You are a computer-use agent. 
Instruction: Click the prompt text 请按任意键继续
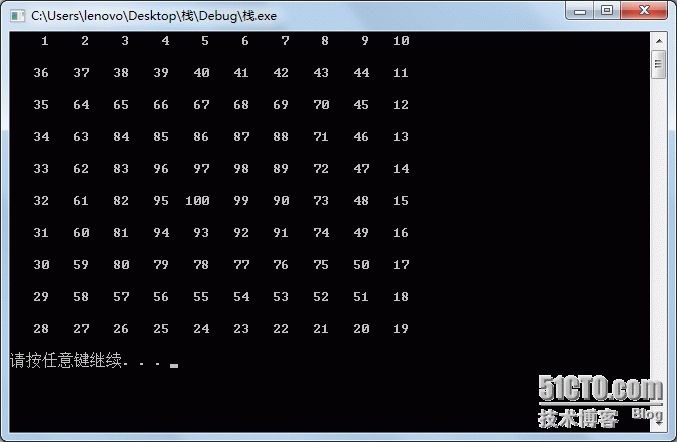(66, 360)
